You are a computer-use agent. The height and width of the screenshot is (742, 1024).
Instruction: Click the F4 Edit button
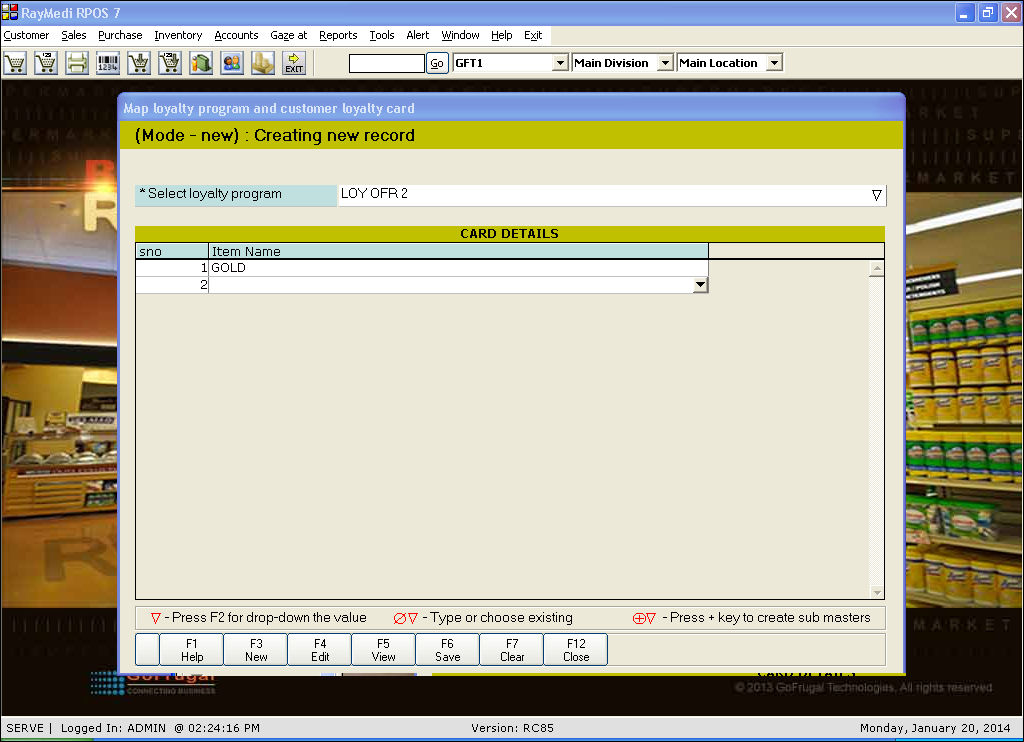320,650
